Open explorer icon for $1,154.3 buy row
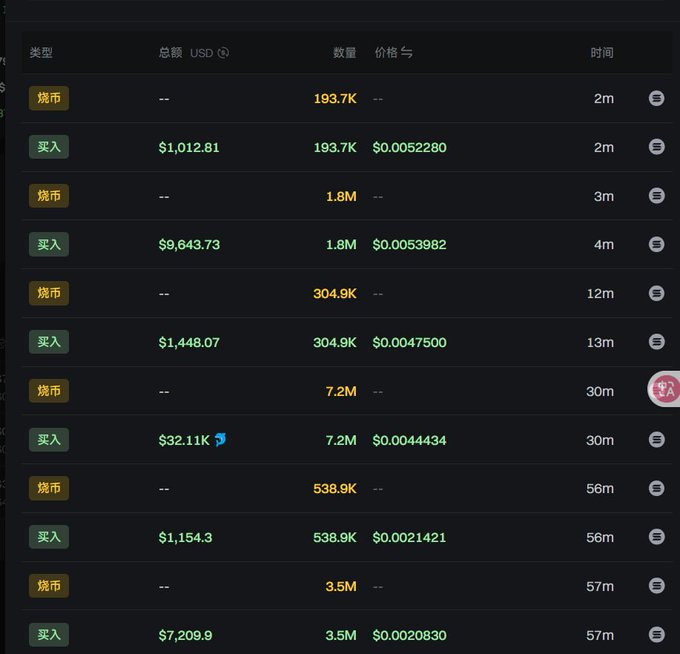This screenshot has width=680, height=654. pos(656,537)
